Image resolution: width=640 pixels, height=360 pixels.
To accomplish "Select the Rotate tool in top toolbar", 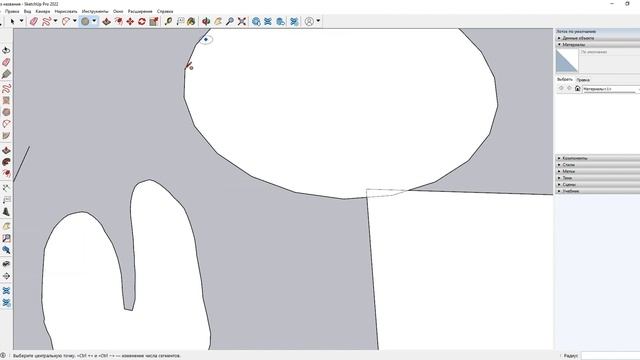I will (x=142, y=21).
